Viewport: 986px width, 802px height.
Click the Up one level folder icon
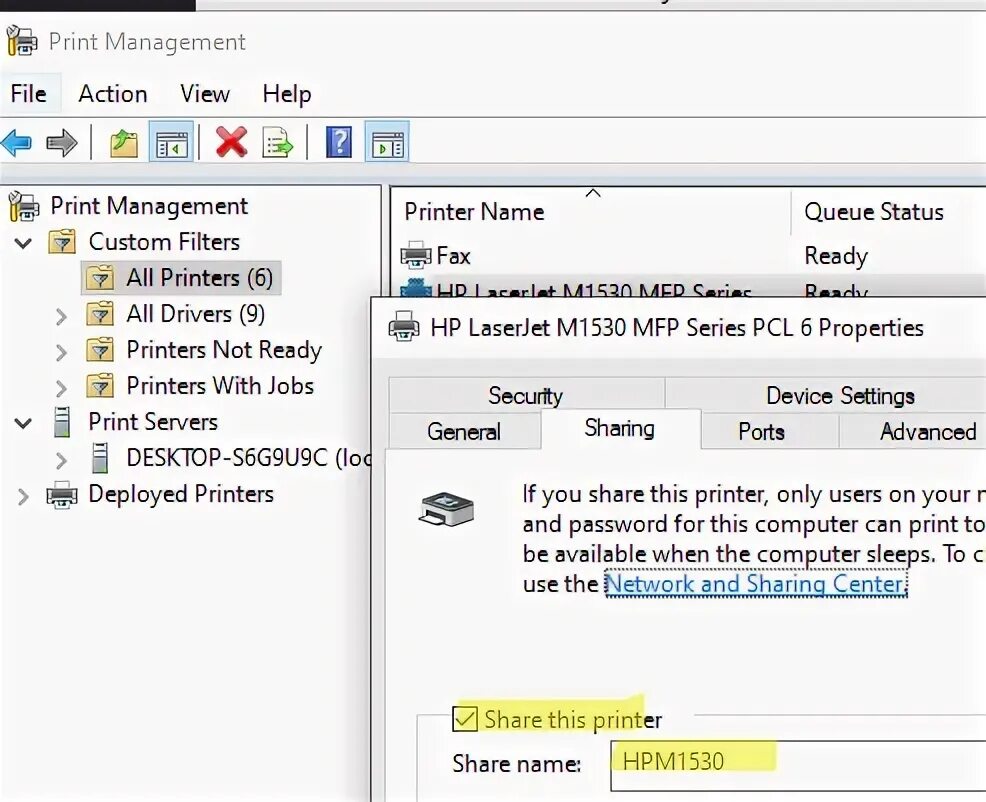[x=124, y=143]
